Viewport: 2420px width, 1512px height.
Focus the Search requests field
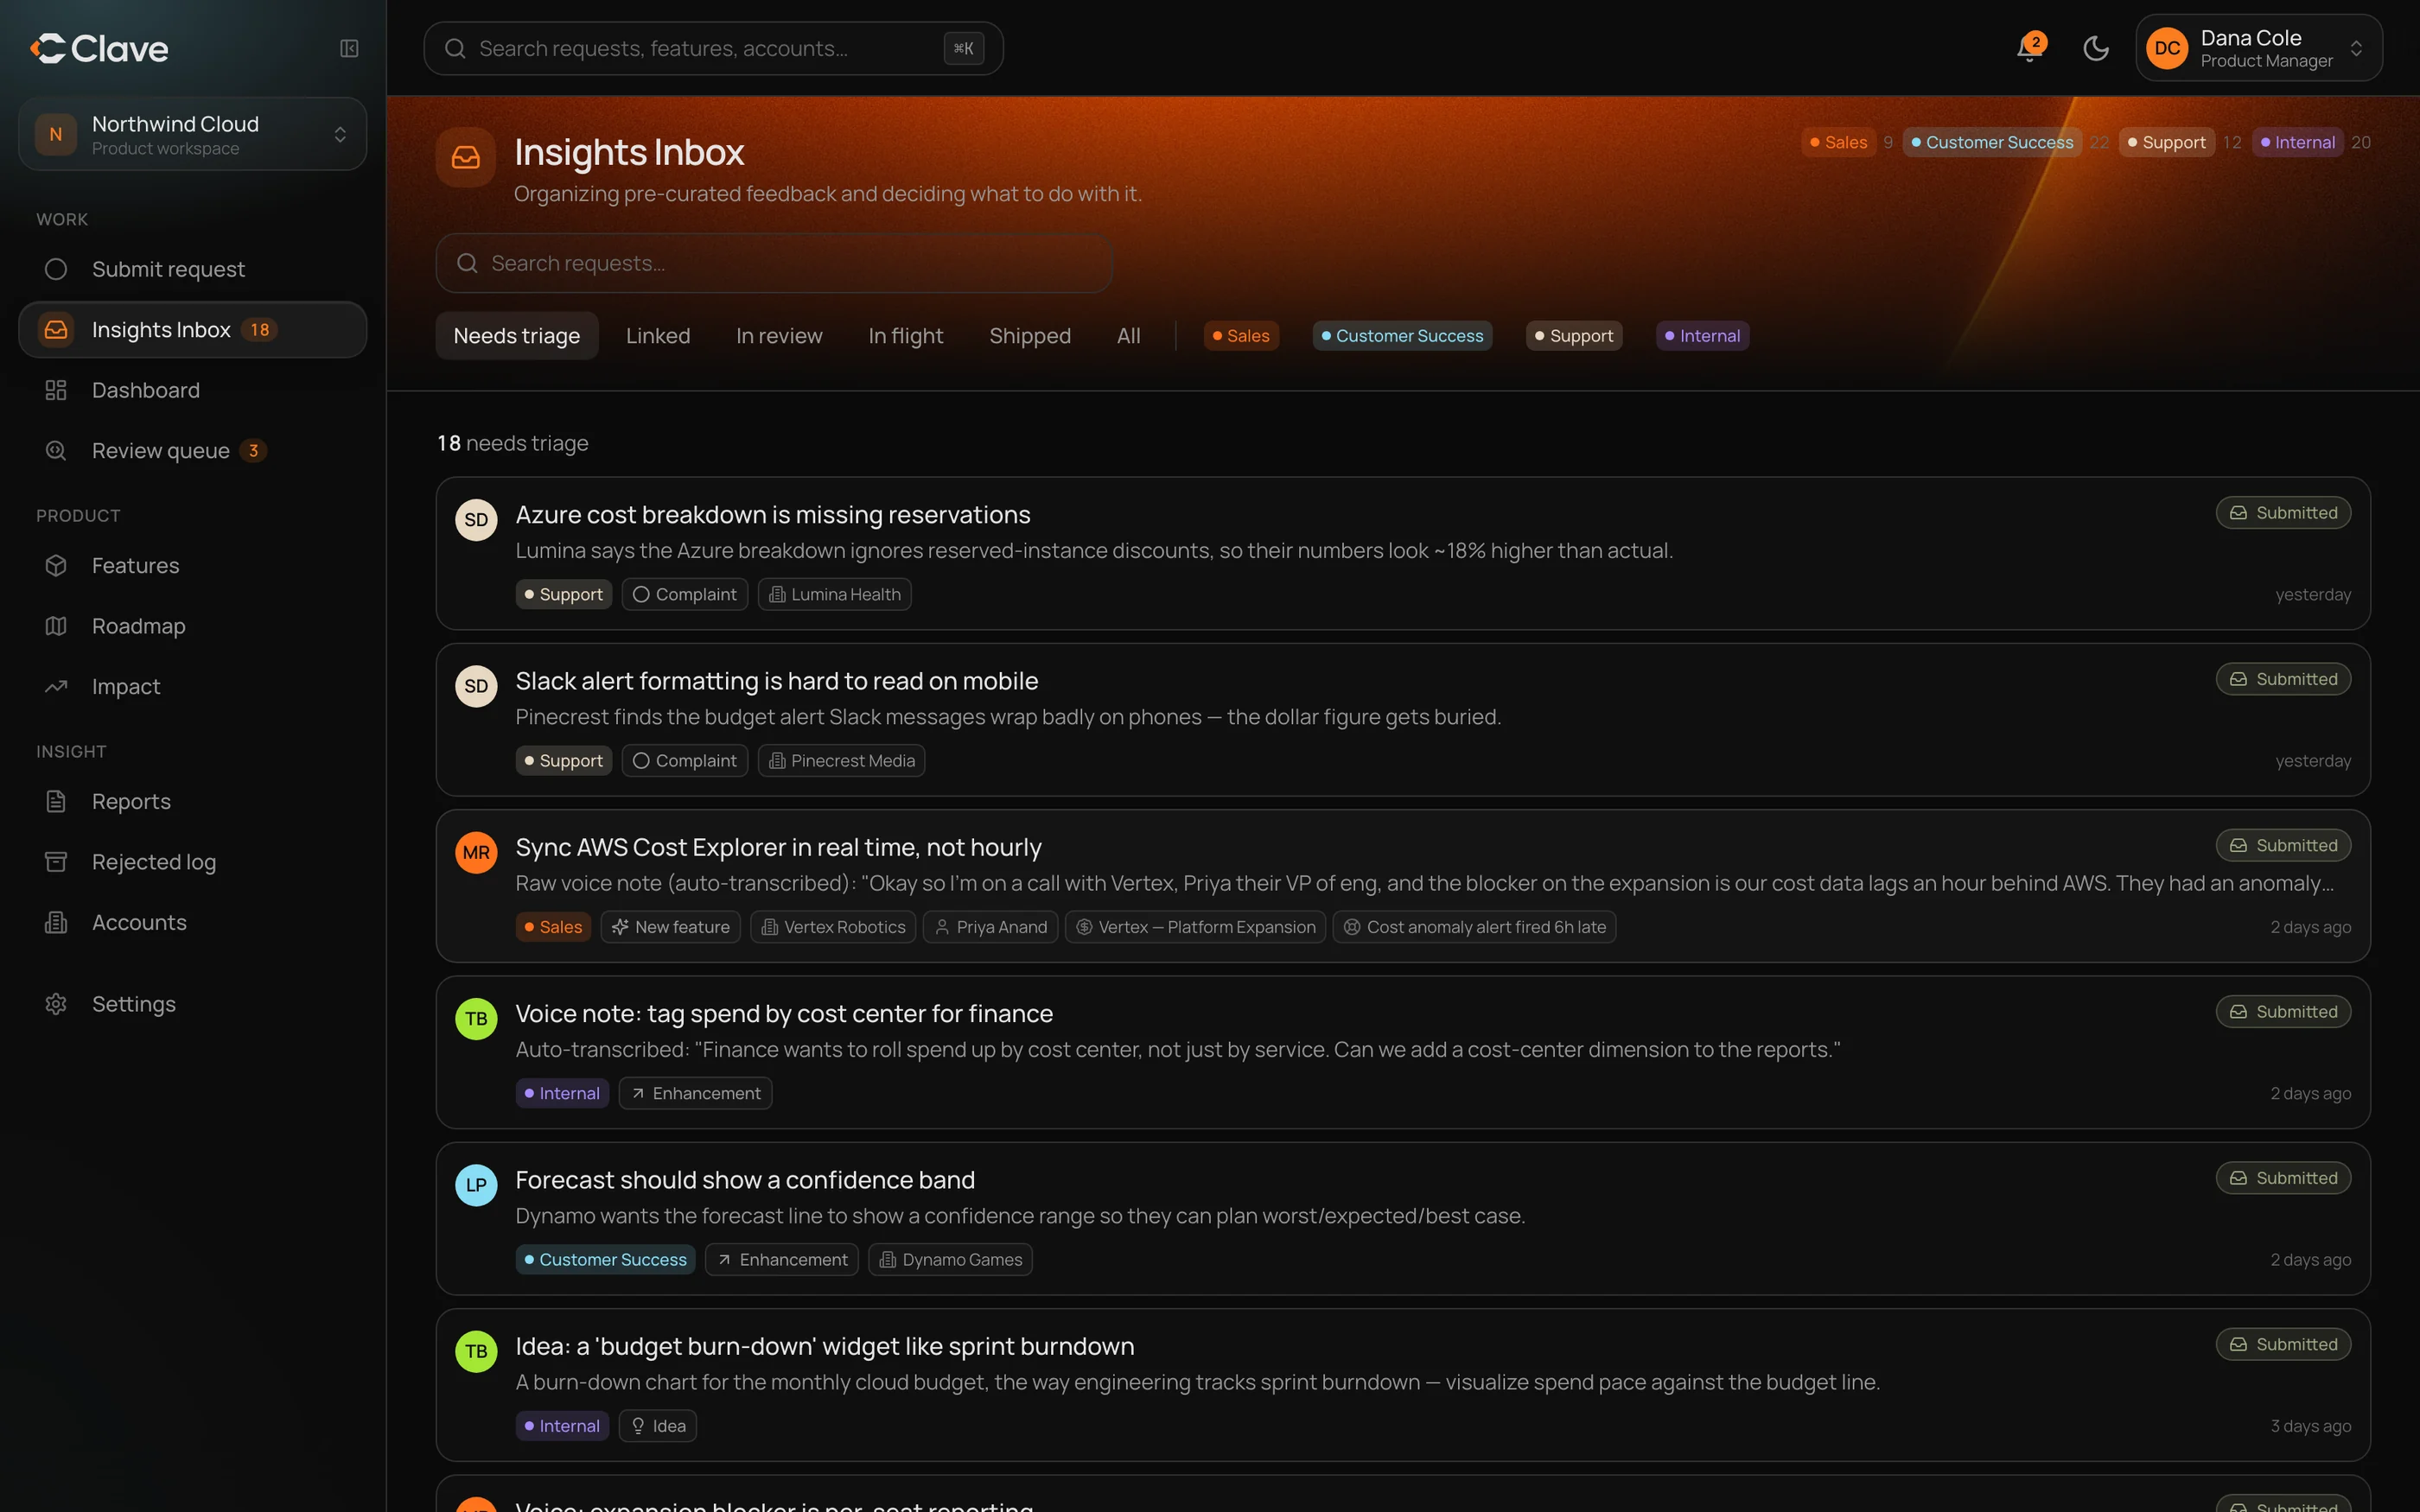coord(775,263)
